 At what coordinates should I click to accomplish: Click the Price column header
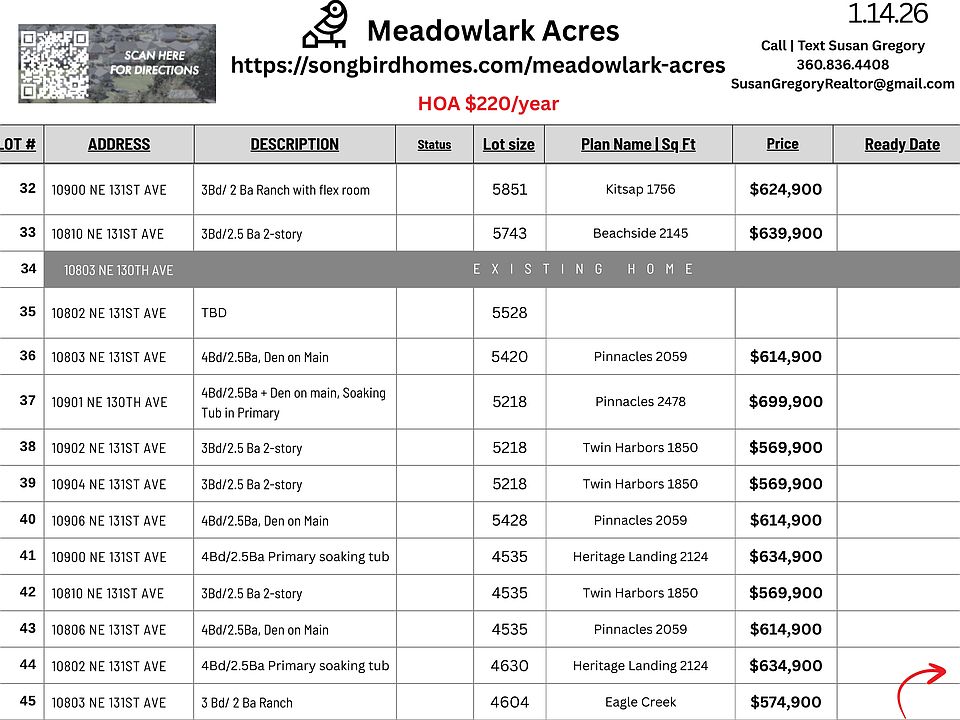point(782,144)
